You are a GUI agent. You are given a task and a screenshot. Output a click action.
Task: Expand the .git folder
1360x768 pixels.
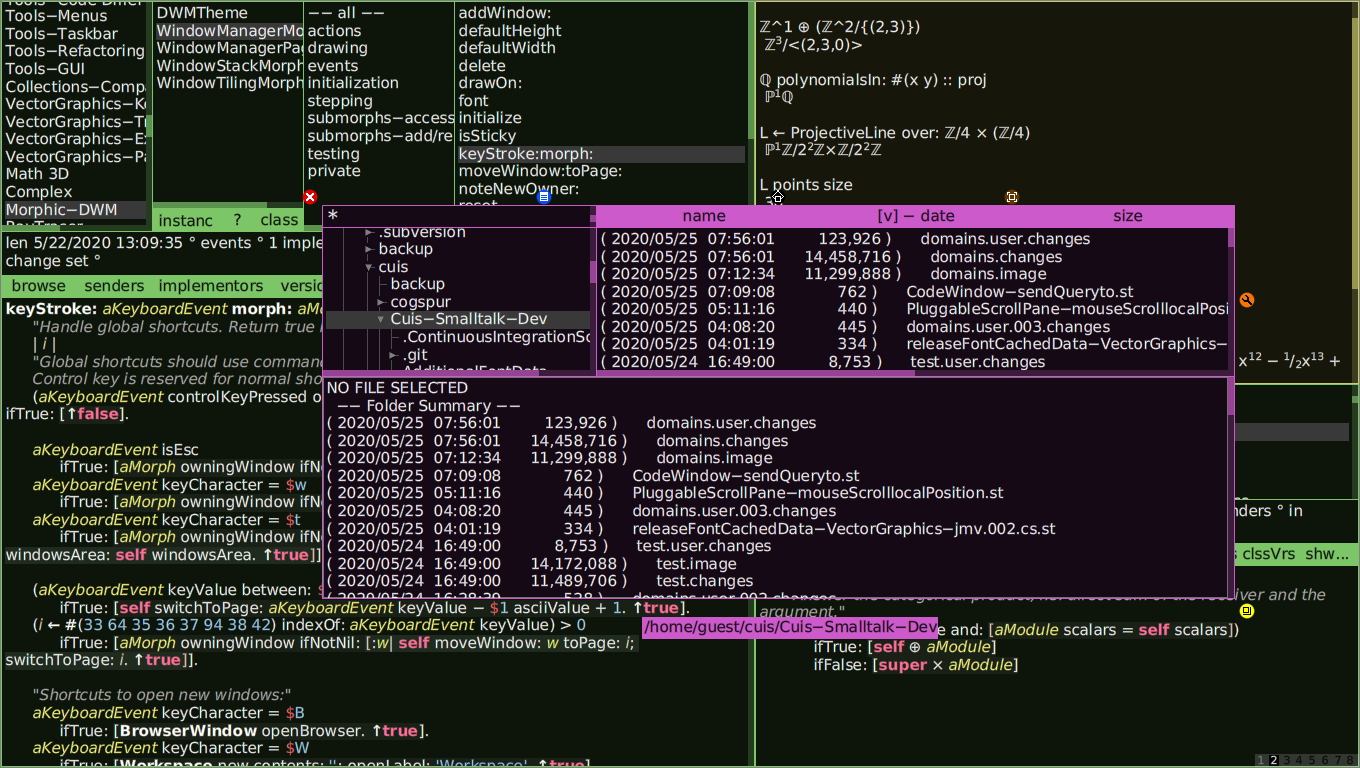[394, 355]
